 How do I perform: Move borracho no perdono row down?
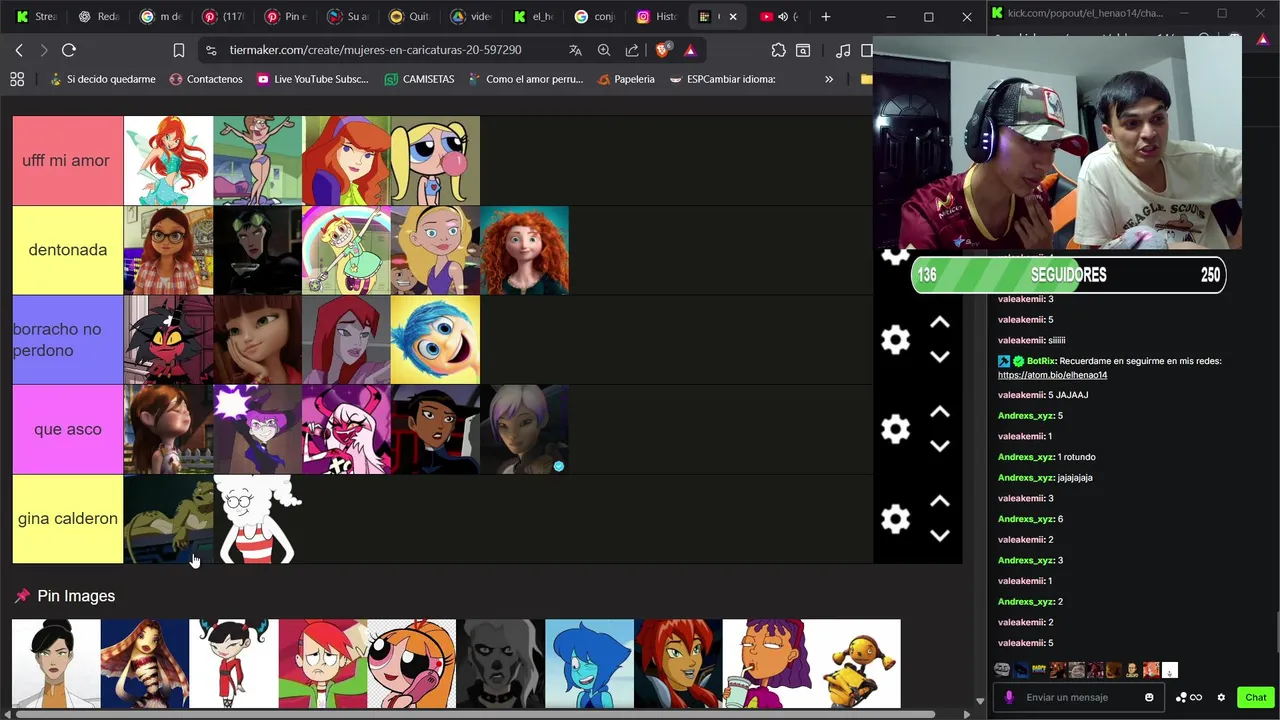[x=939, y=357]
